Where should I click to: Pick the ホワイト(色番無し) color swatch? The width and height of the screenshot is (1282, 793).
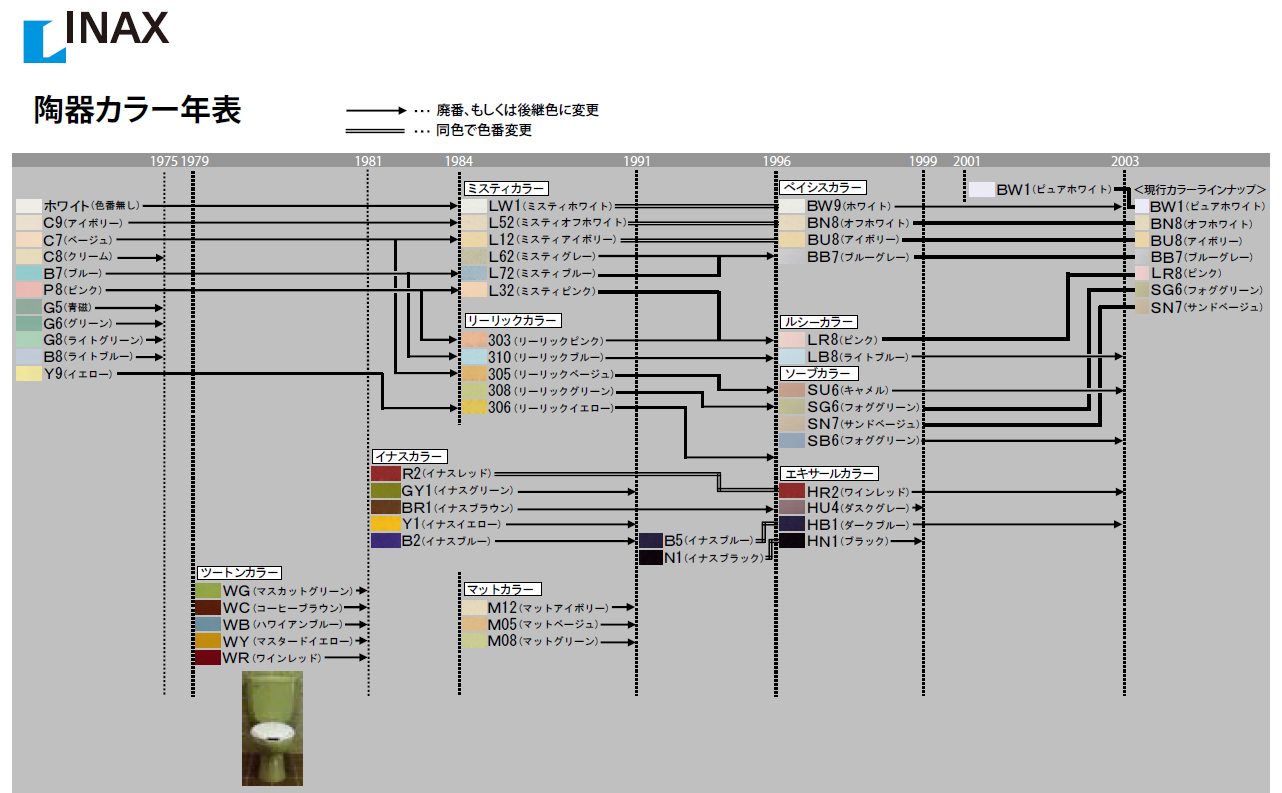pos(28,206)
